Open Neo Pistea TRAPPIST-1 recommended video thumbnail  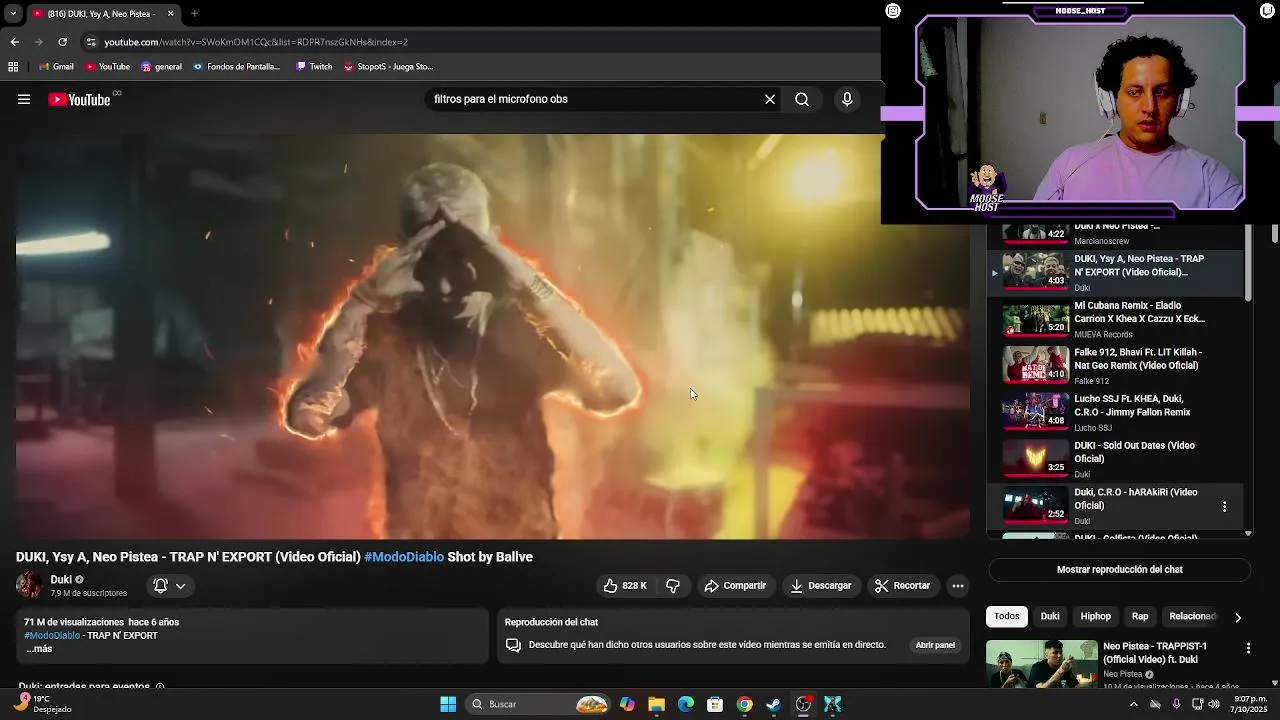[x=1042, y=664]
